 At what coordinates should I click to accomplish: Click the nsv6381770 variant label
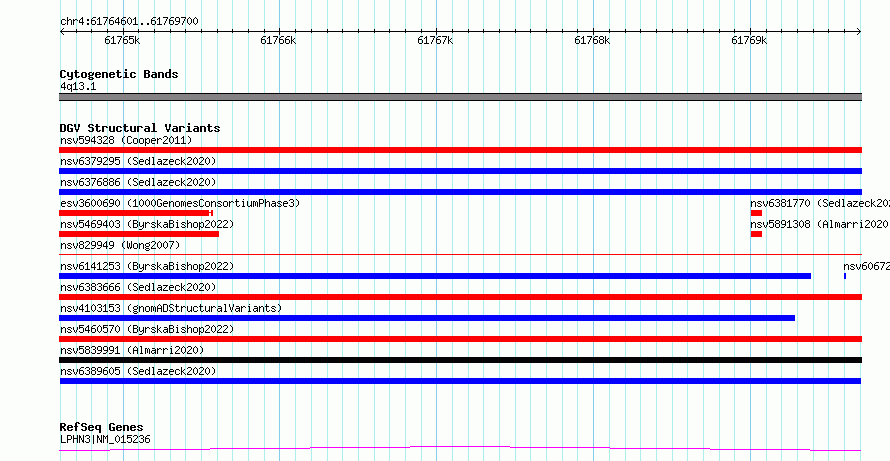(x=820, y=203)
